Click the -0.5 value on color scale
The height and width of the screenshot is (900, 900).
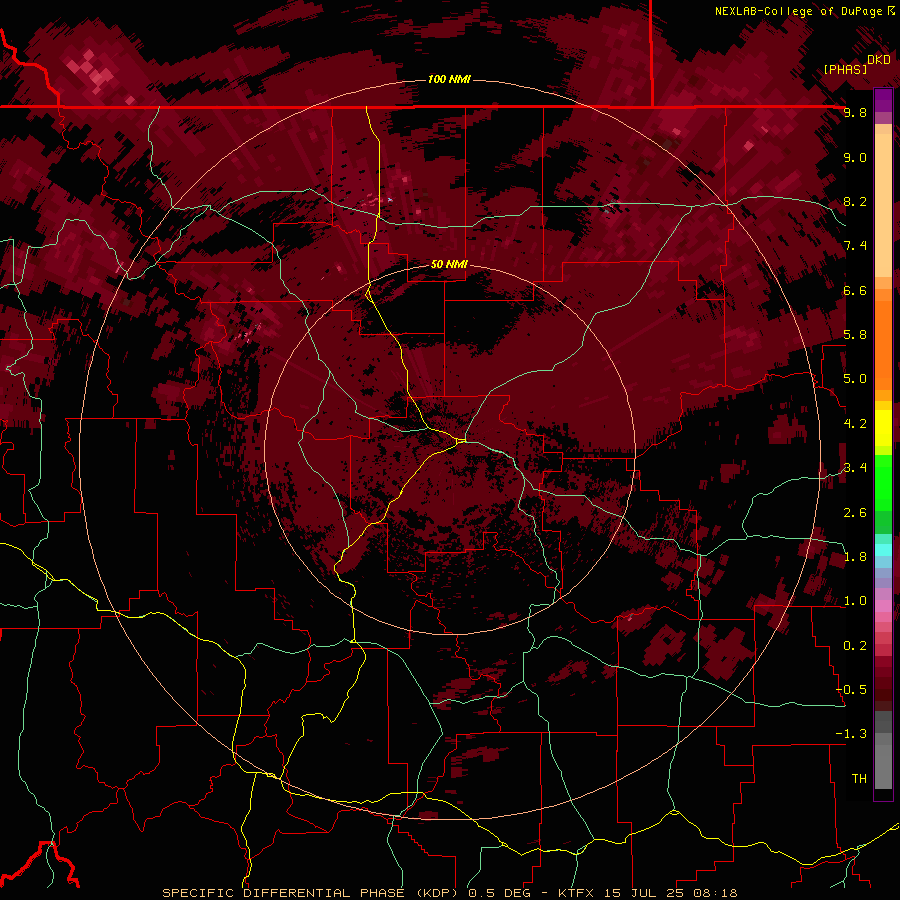click(852, 690)
